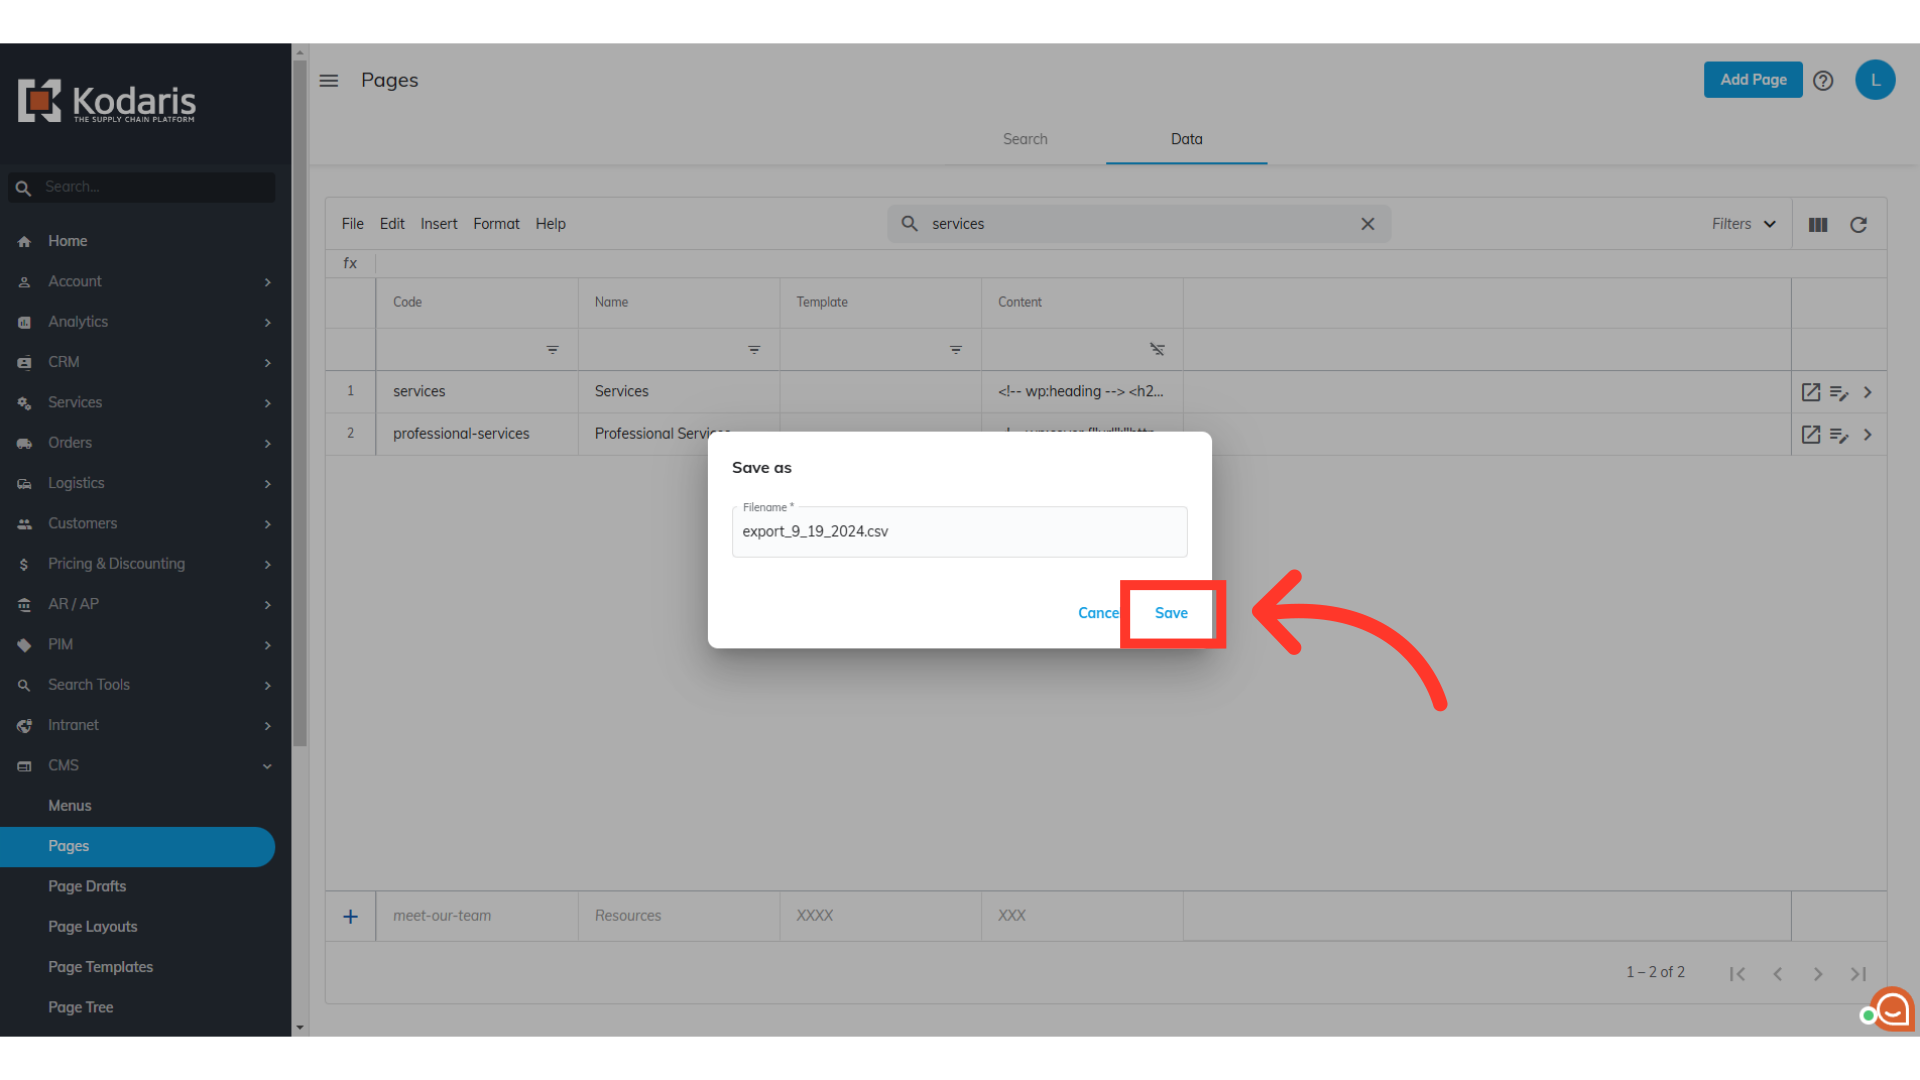Click the help question mark icon
This screenshot has height=1080, width=1920.
(x=1823, y=80)
